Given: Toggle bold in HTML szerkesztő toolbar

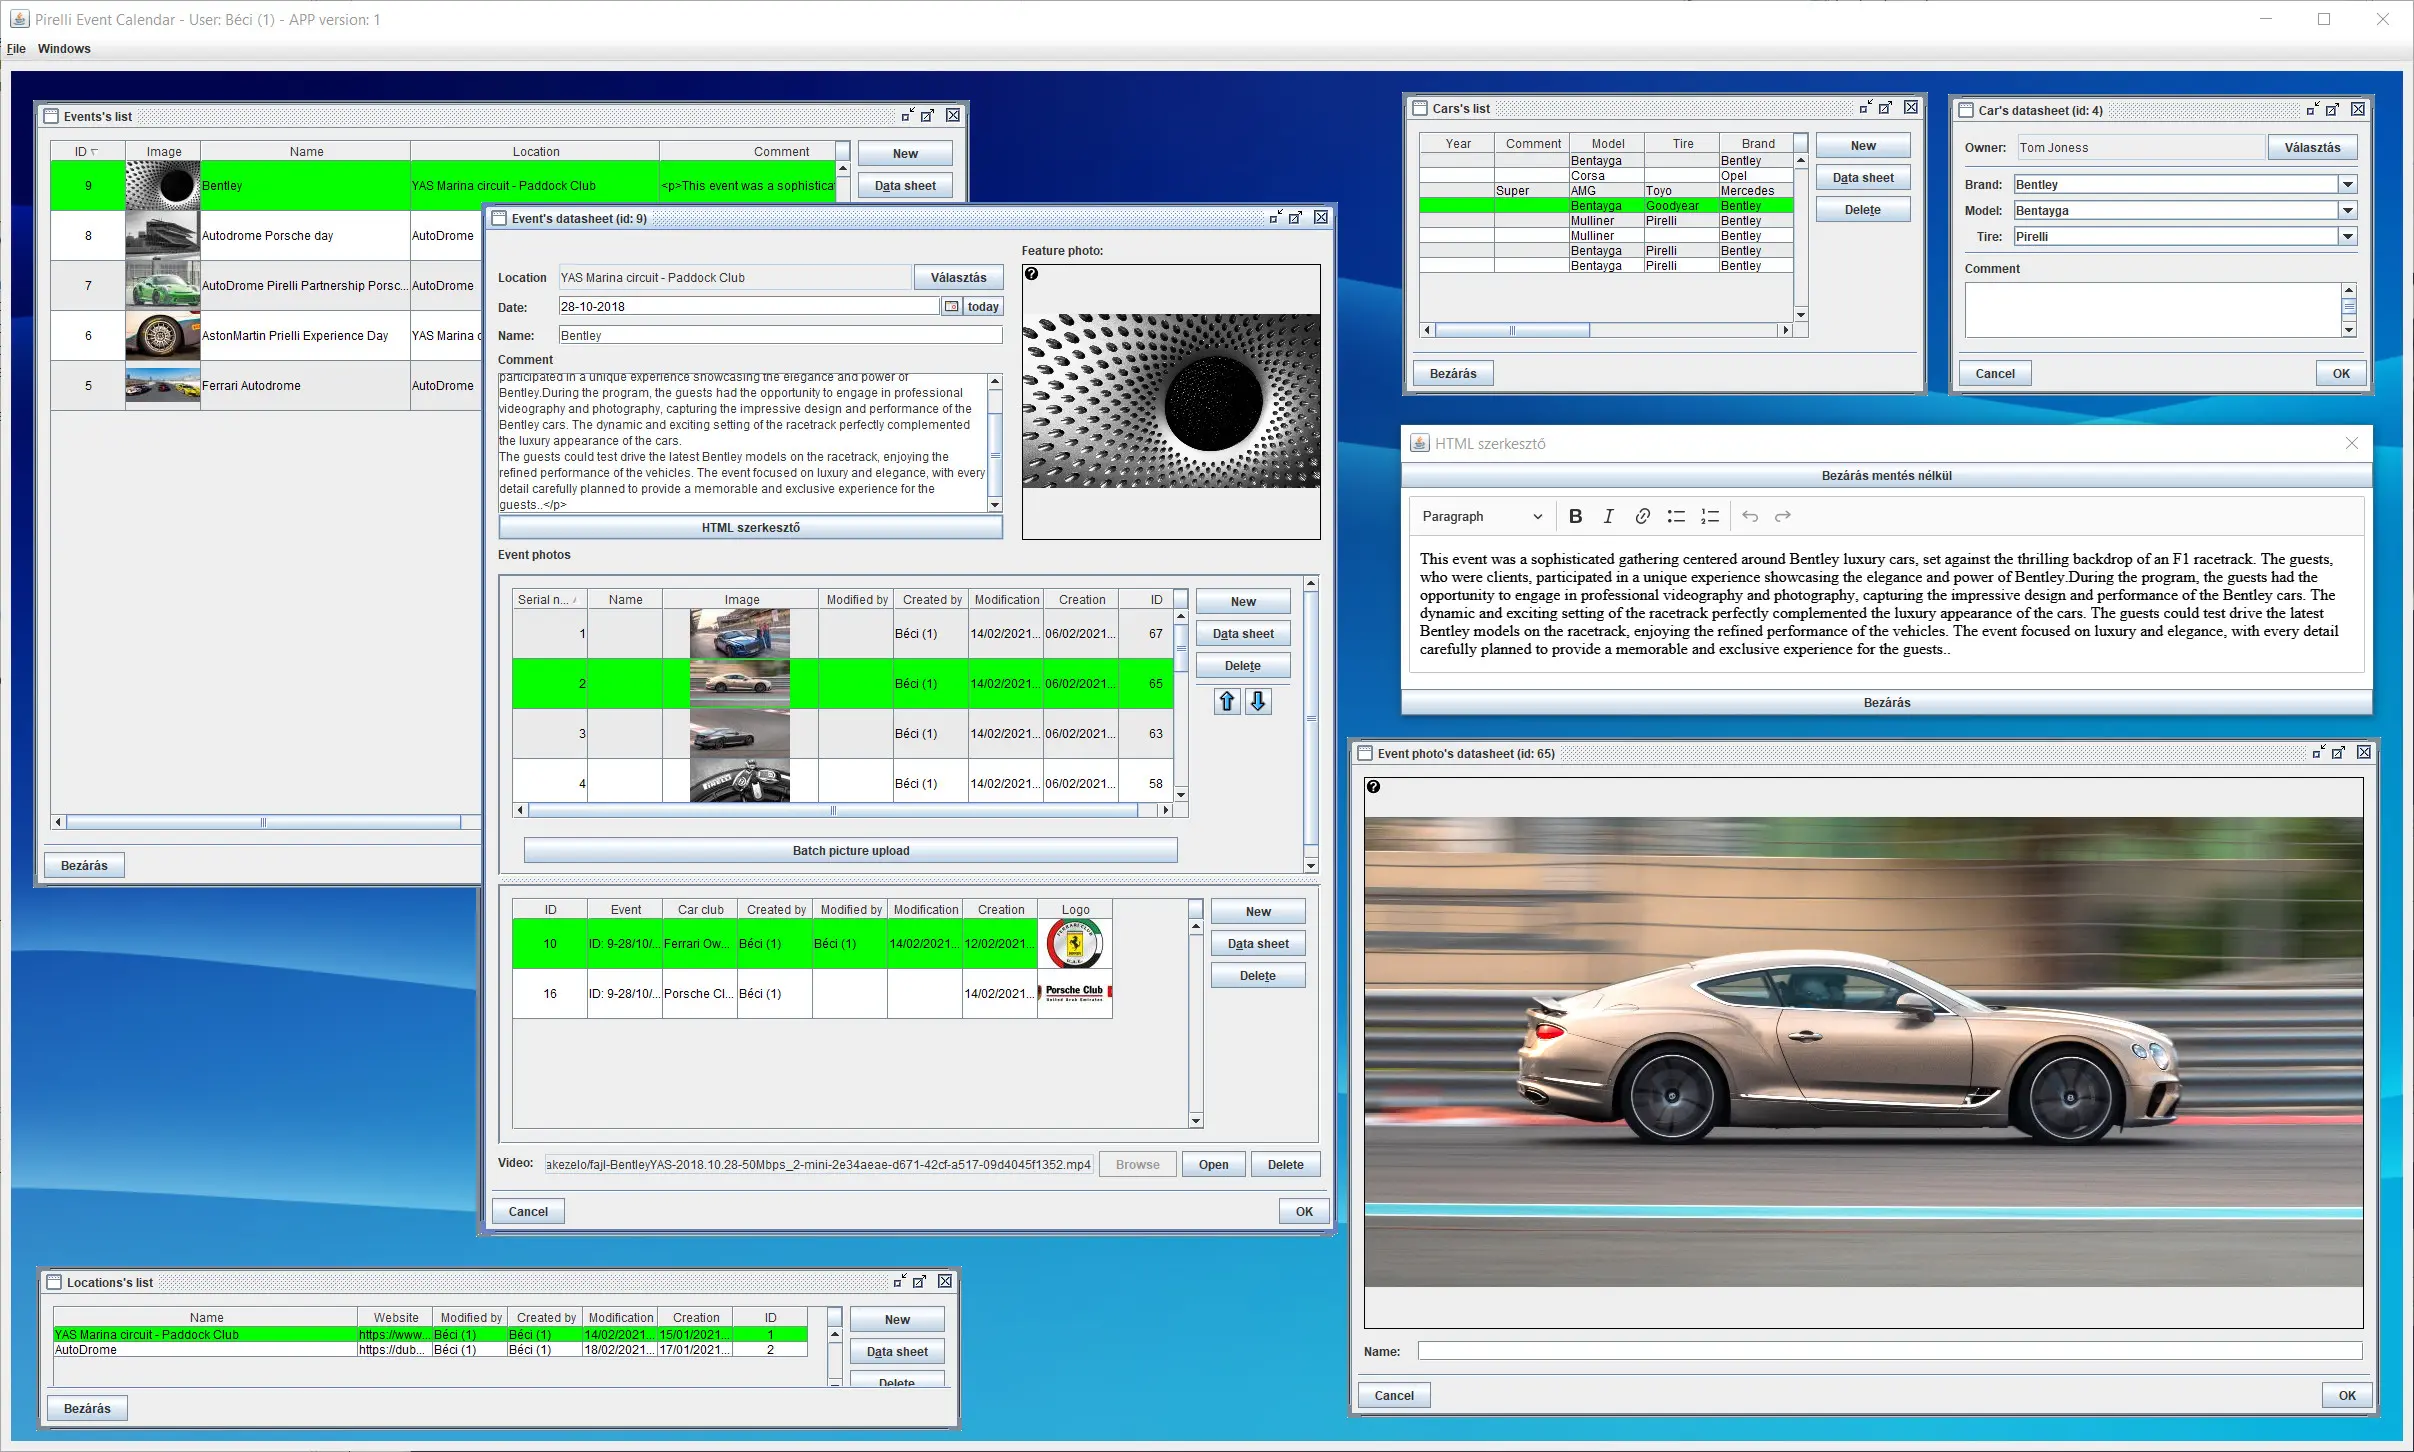Looking at the screenshot, I should [1575, 516].
